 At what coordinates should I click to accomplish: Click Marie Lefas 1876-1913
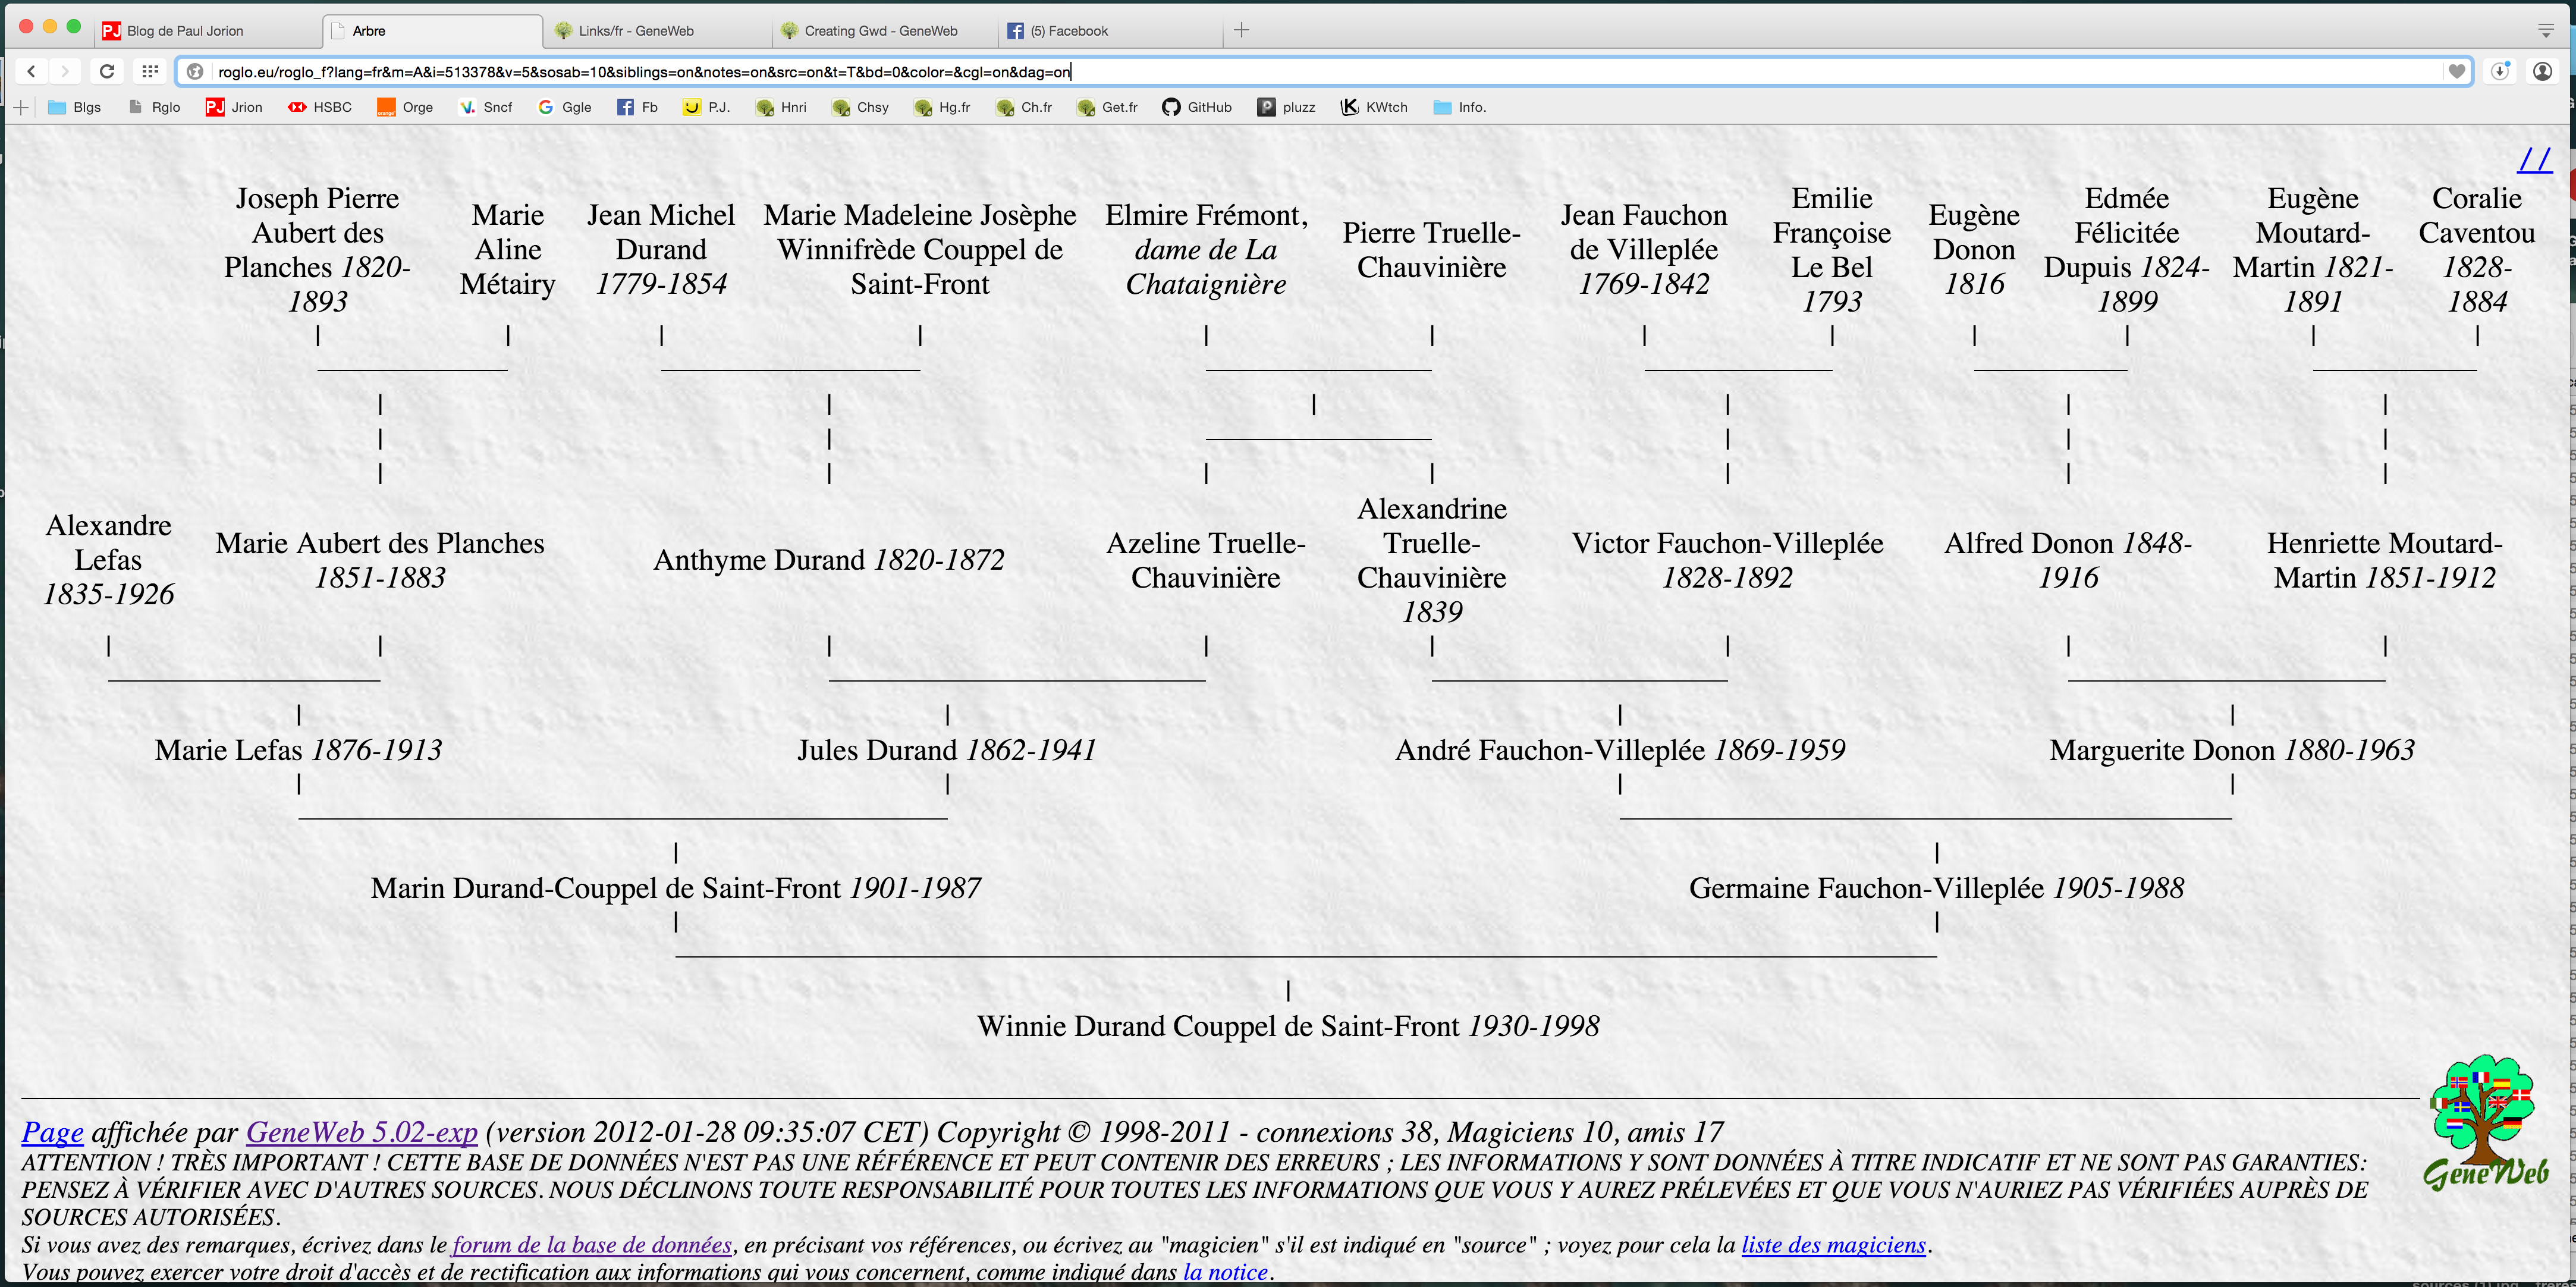(x=298, y=750)
